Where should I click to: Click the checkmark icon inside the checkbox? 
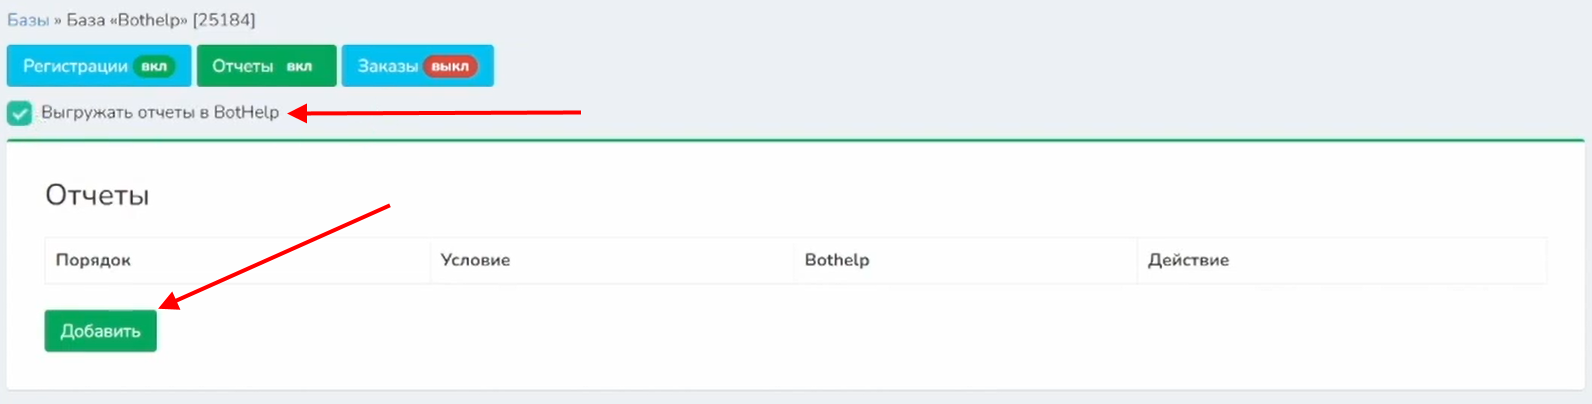click(x=19, y=113)
